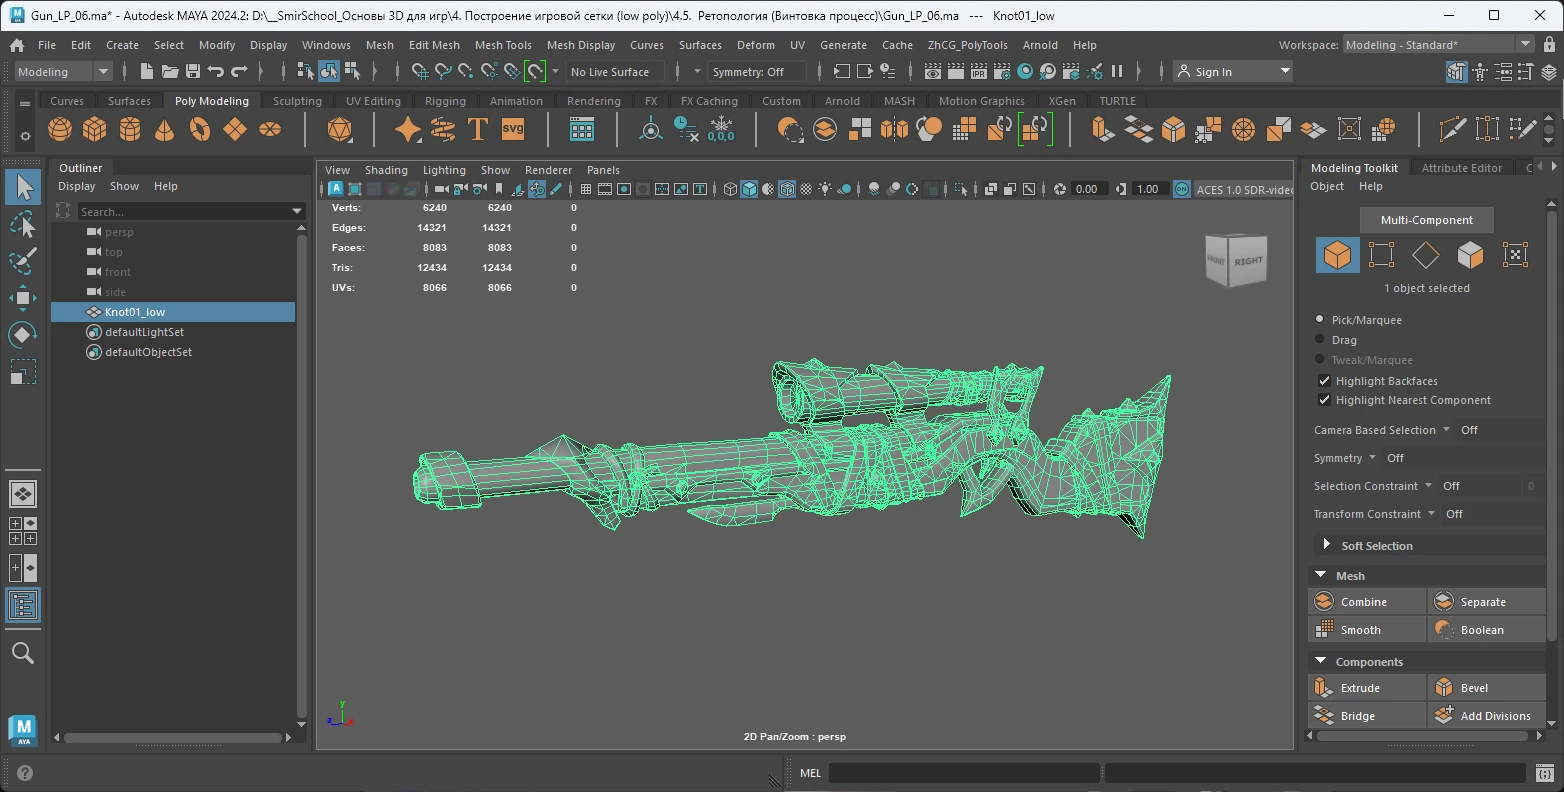Click the Poly Cube shelf icon
Image resolution: width=1564 pixels, height=792 pixels.
pyautogui.click(x=95, y=130)
